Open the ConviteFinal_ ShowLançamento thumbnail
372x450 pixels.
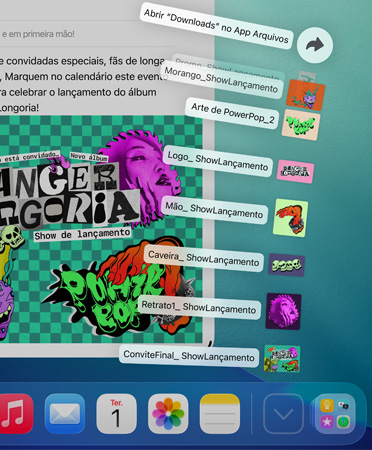pyautogui.click(x=282, y=359)
